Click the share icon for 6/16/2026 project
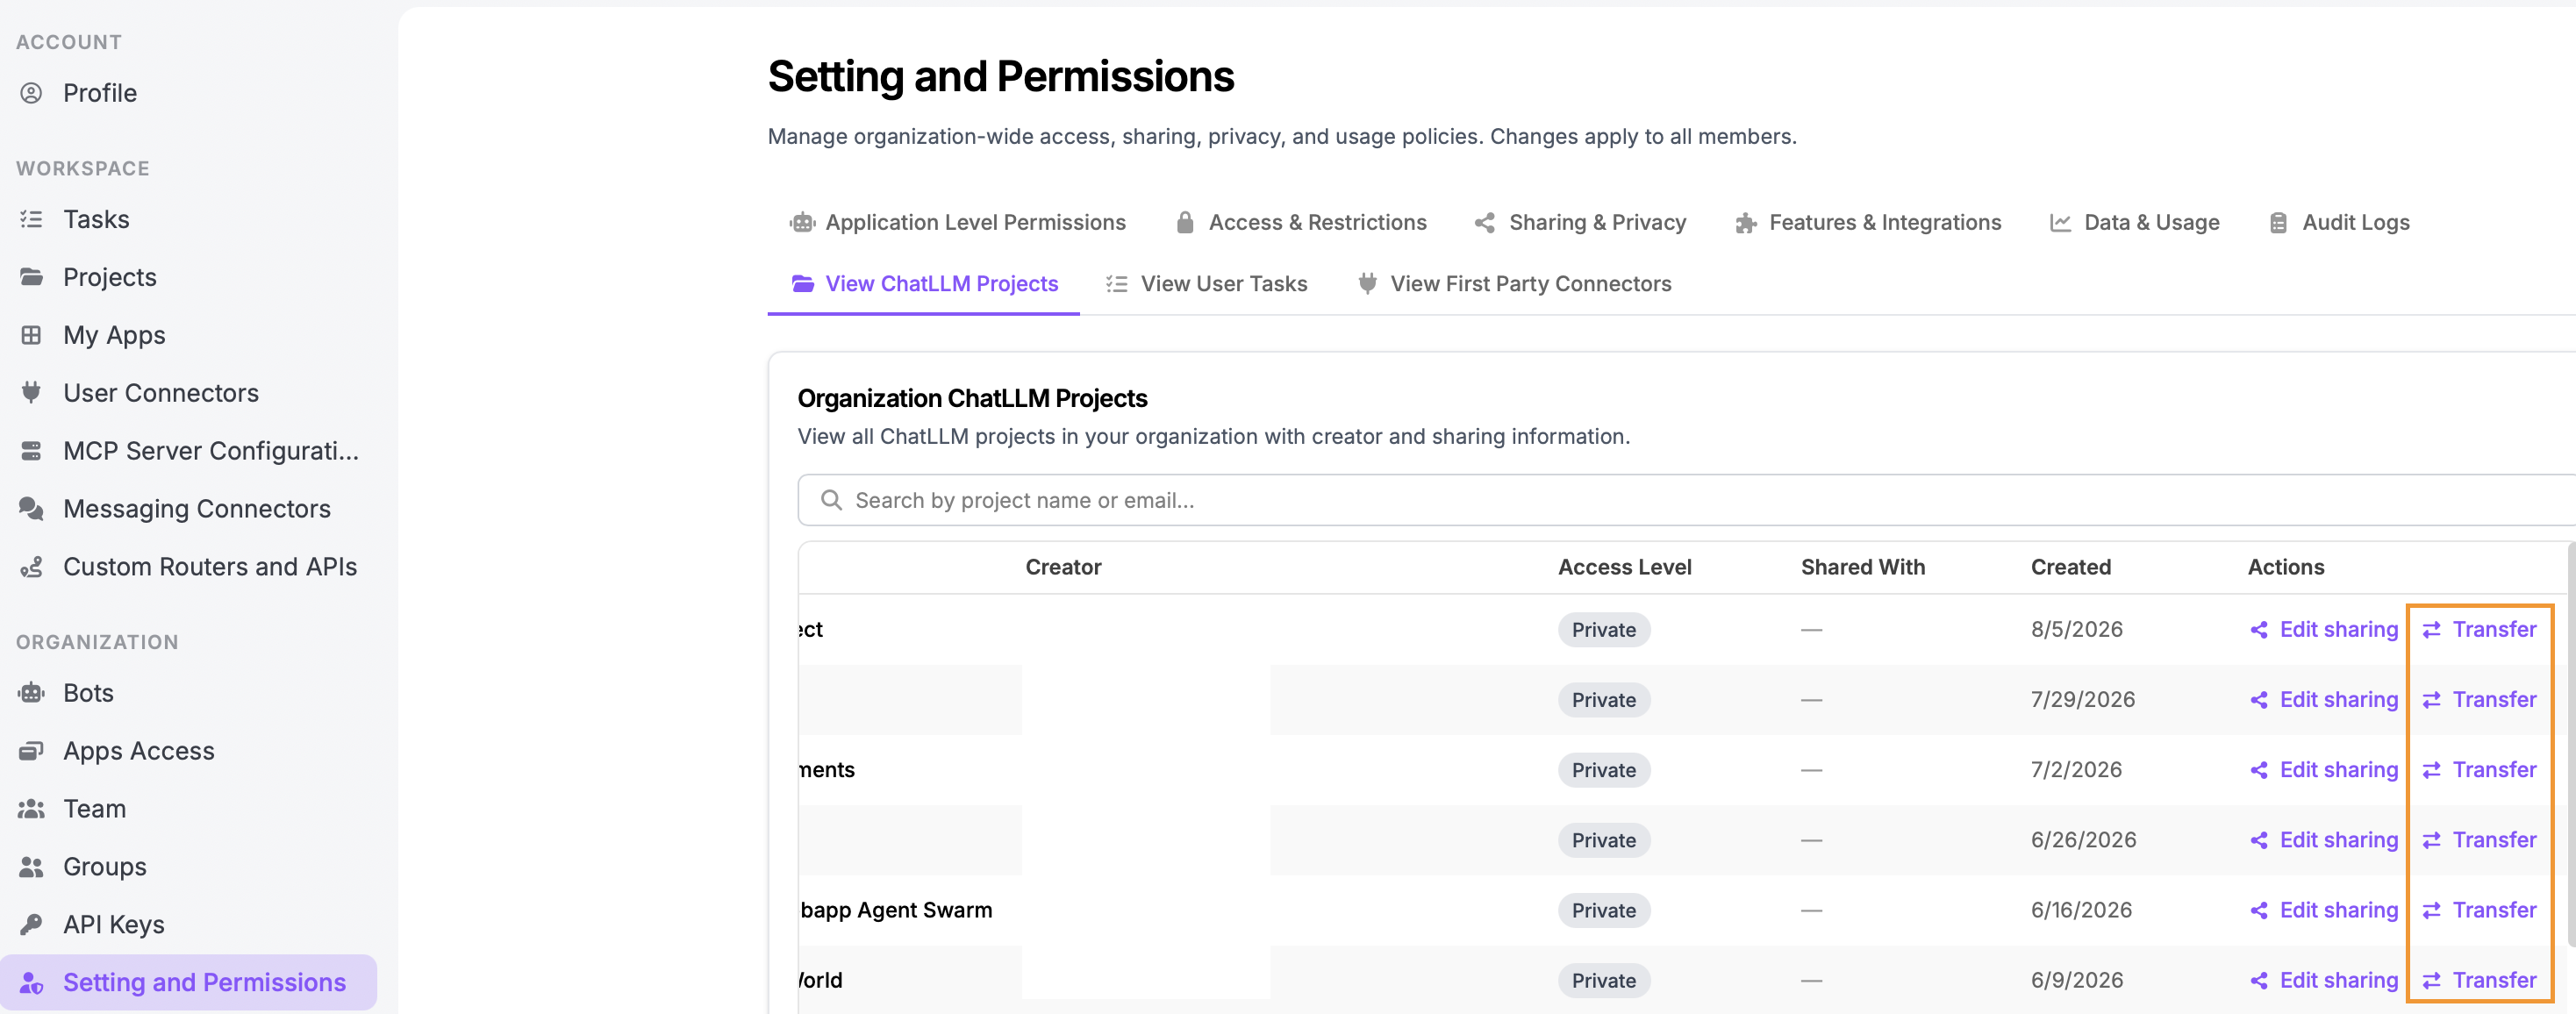 click(x=2259, y=910)
